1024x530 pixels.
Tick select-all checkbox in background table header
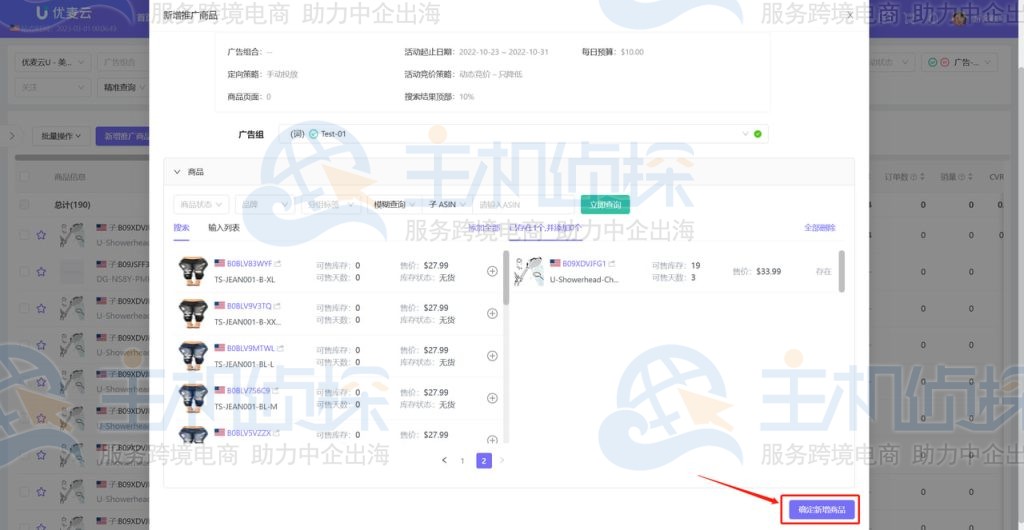pyautogui.click(x=24, y=177)
